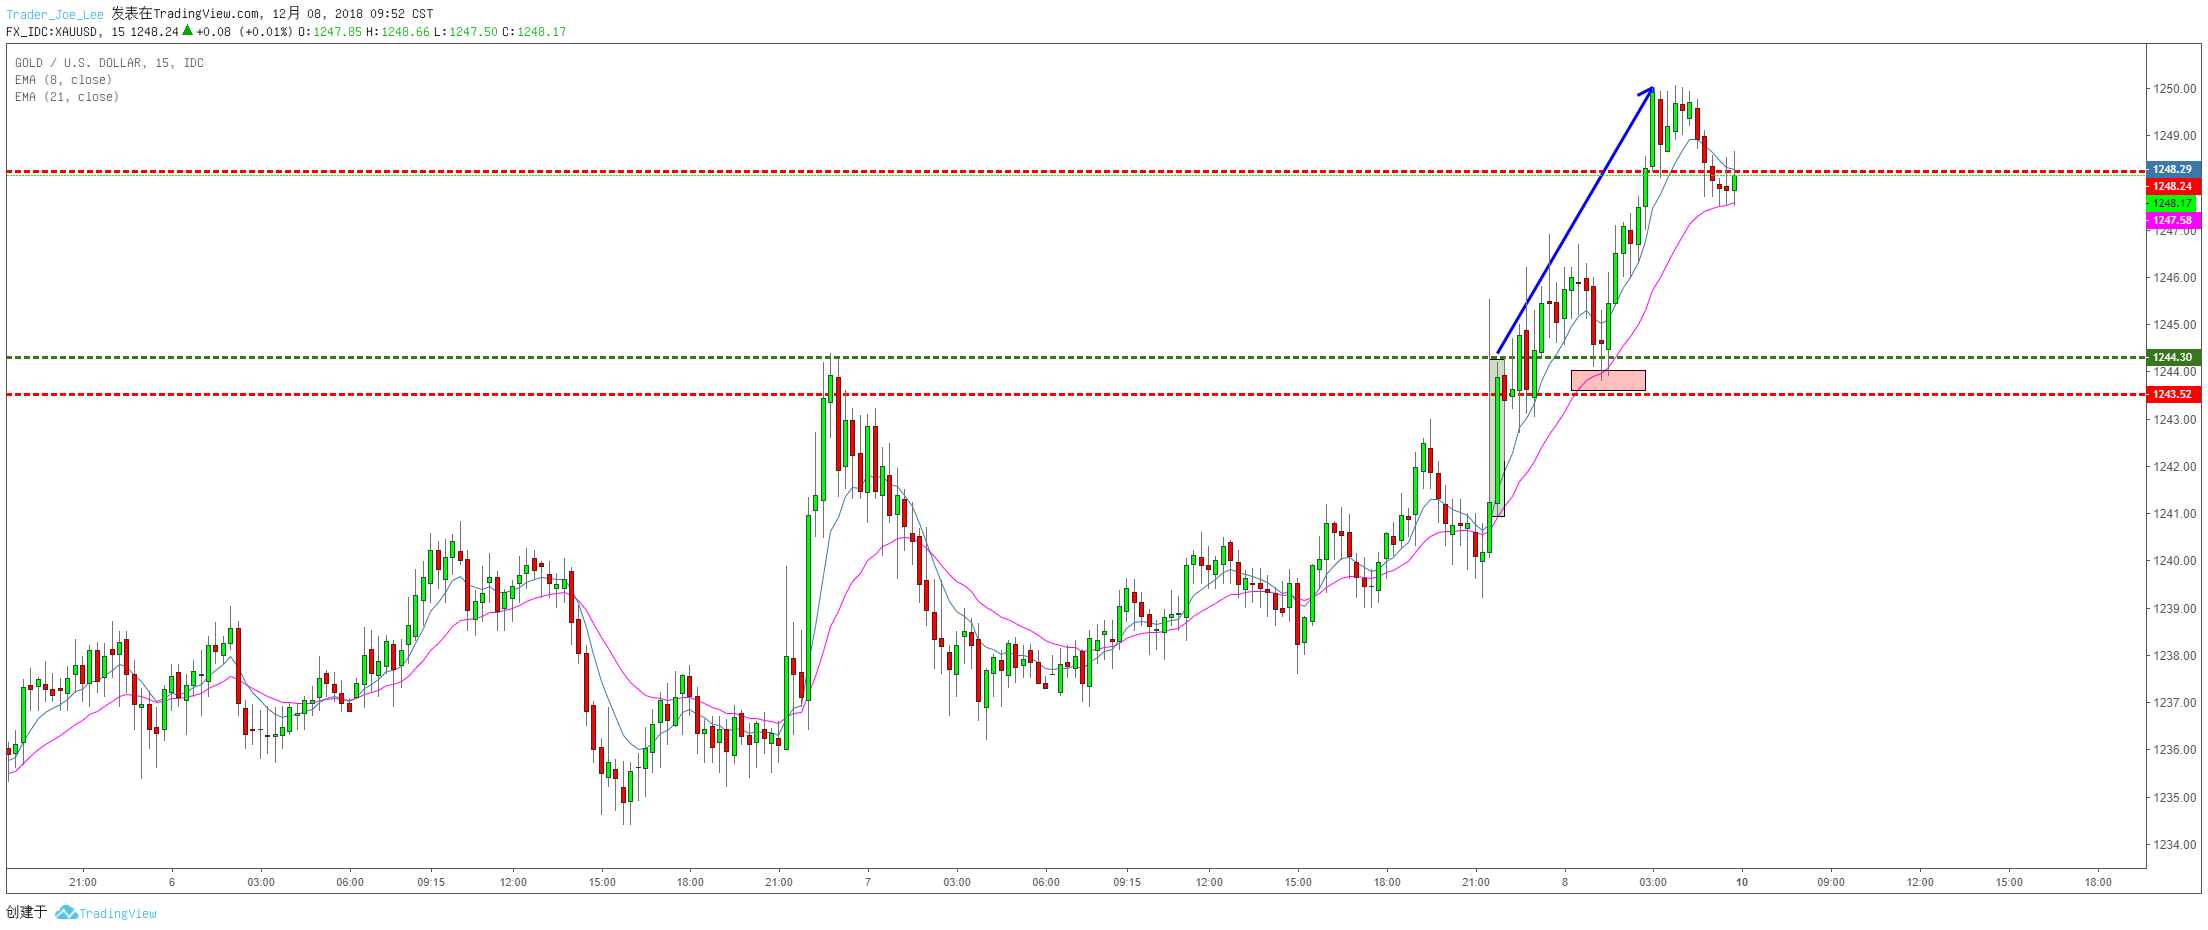Click the 1242.00 price axis tick
Image resolution: width=2208 pixels, height=930 pixels.
2175,466
